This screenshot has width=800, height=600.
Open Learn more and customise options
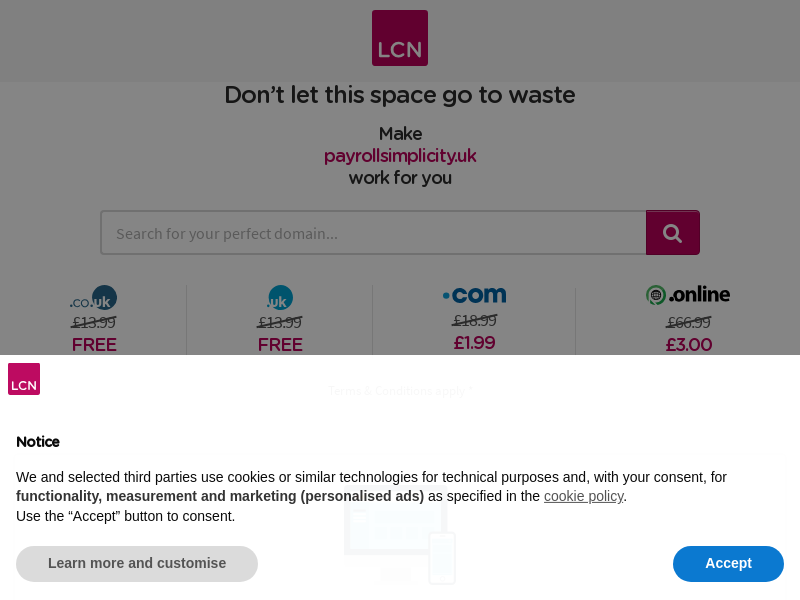click(x=137, y=564)
